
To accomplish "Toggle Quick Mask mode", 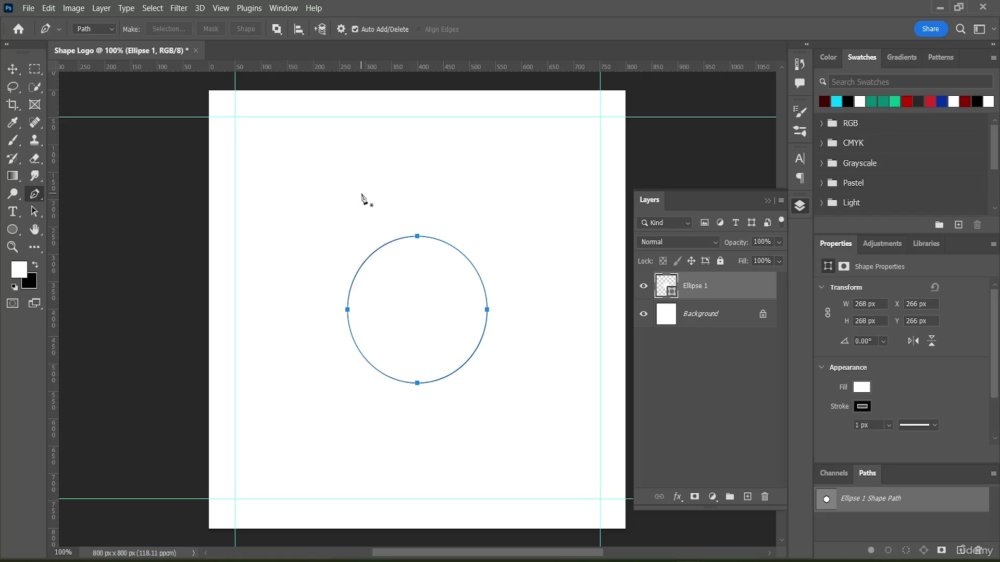I will tap(13, 303).
